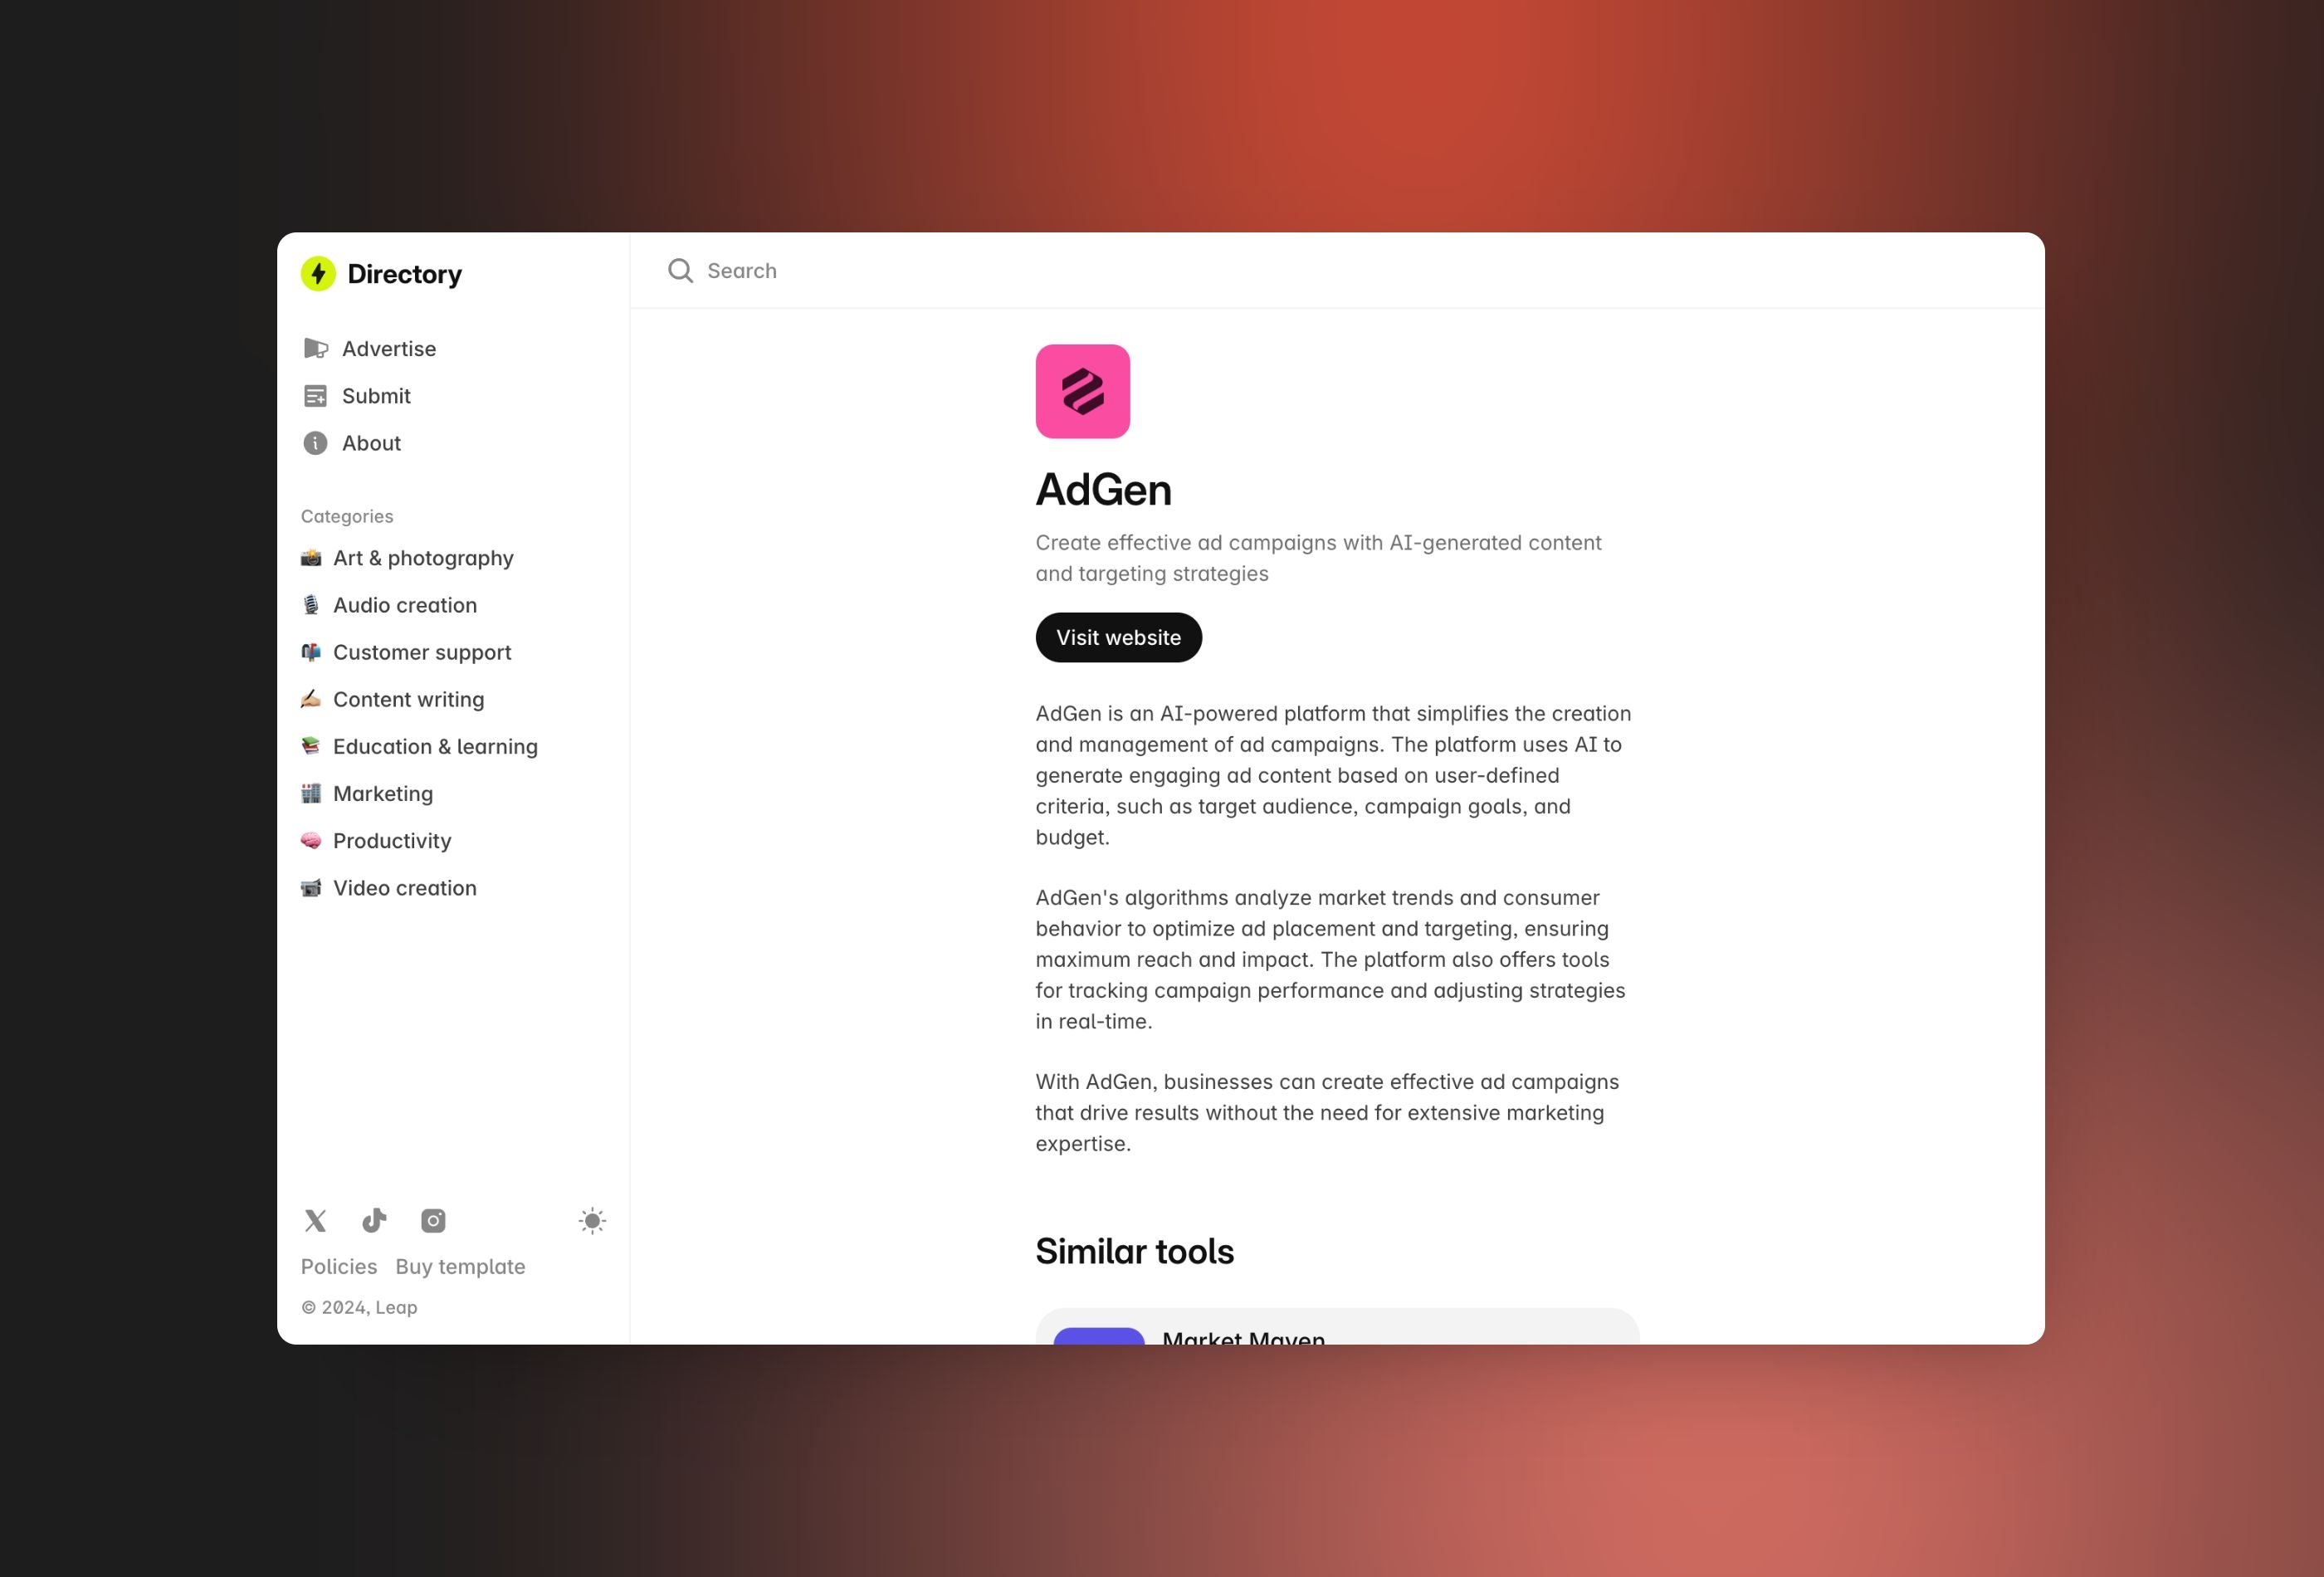Click the About navigation item
Screen dimensions: 2324x1577
(371, 442)
